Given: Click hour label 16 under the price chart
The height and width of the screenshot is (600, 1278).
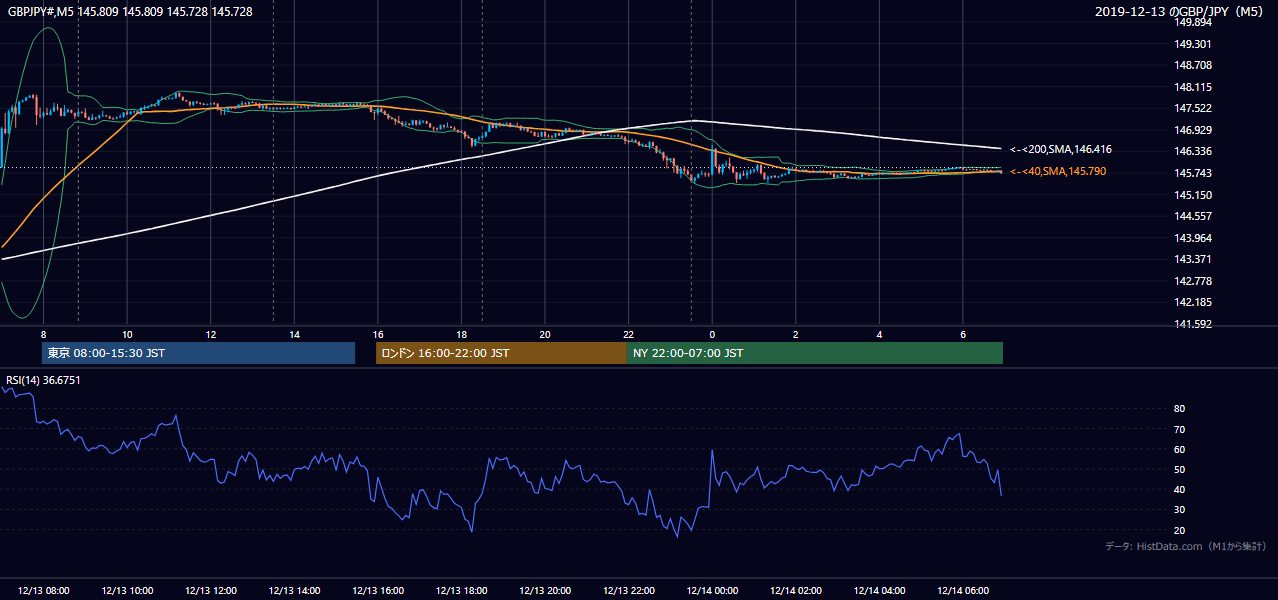Looking at the screenshot, I should [378, 334].
